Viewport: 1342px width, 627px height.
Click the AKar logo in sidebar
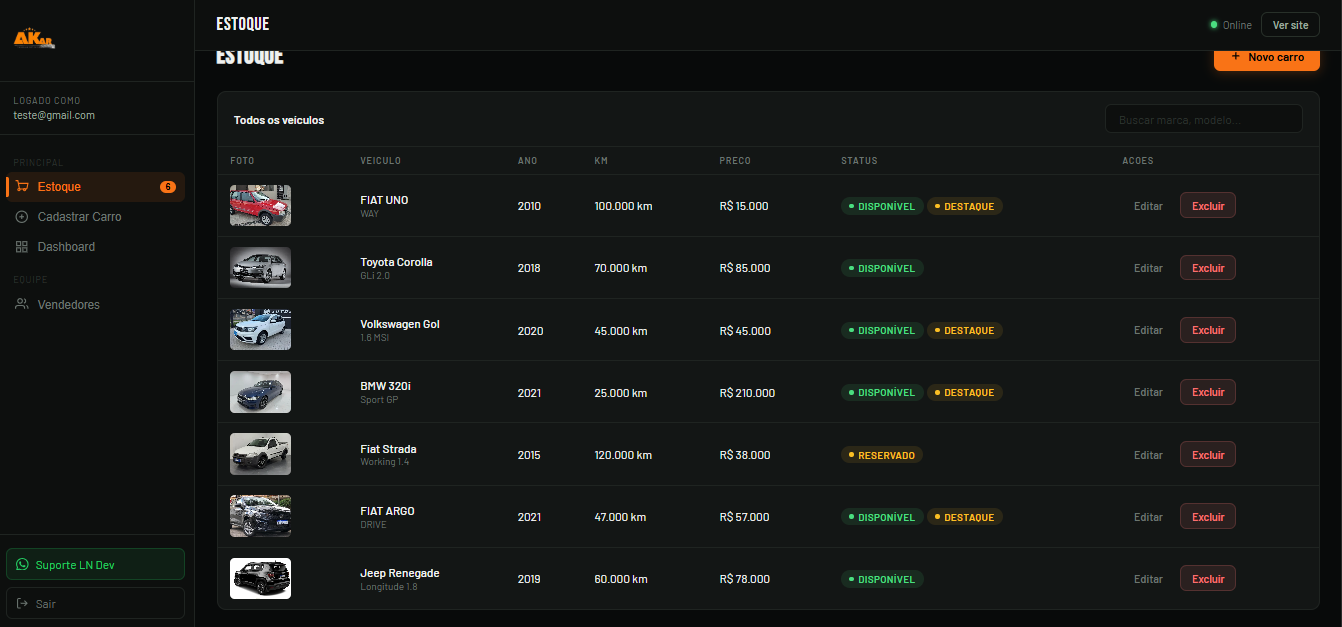pyautogui.click(x=34, y=38)
